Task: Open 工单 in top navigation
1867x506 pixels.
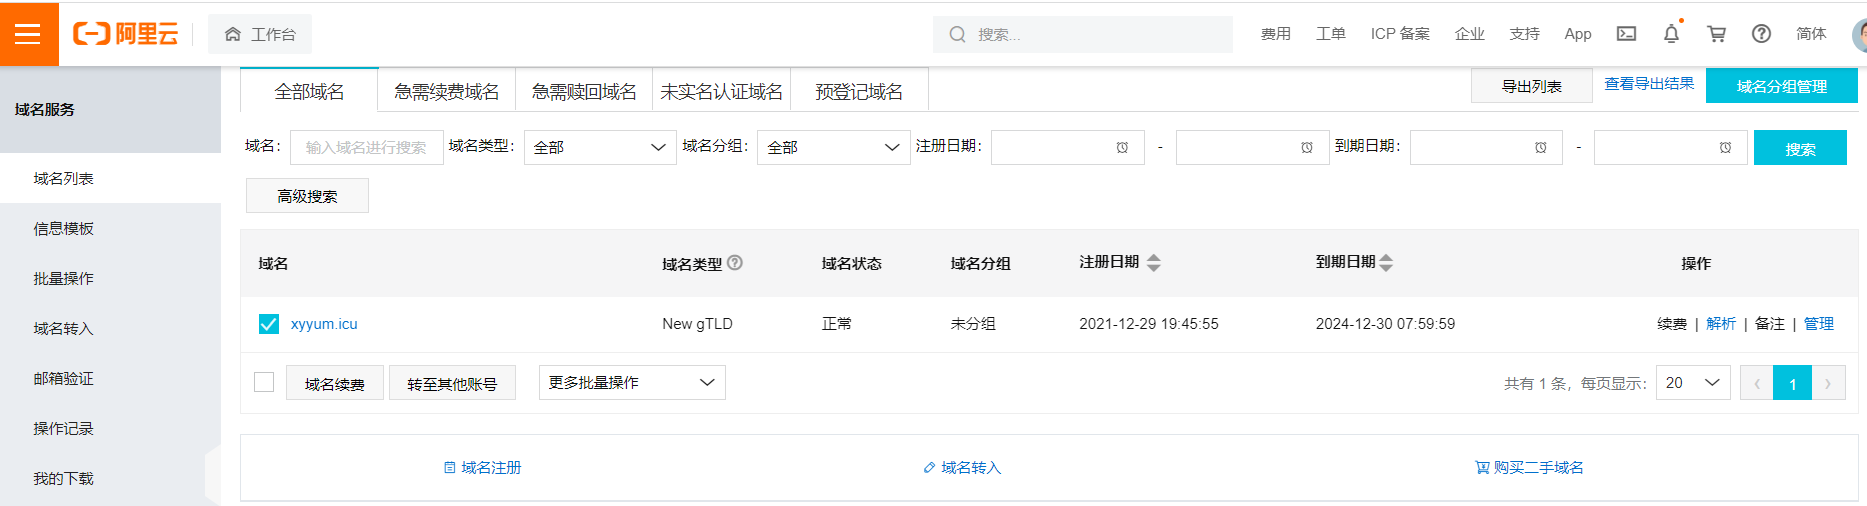Action: click(x=1331, y=34)
